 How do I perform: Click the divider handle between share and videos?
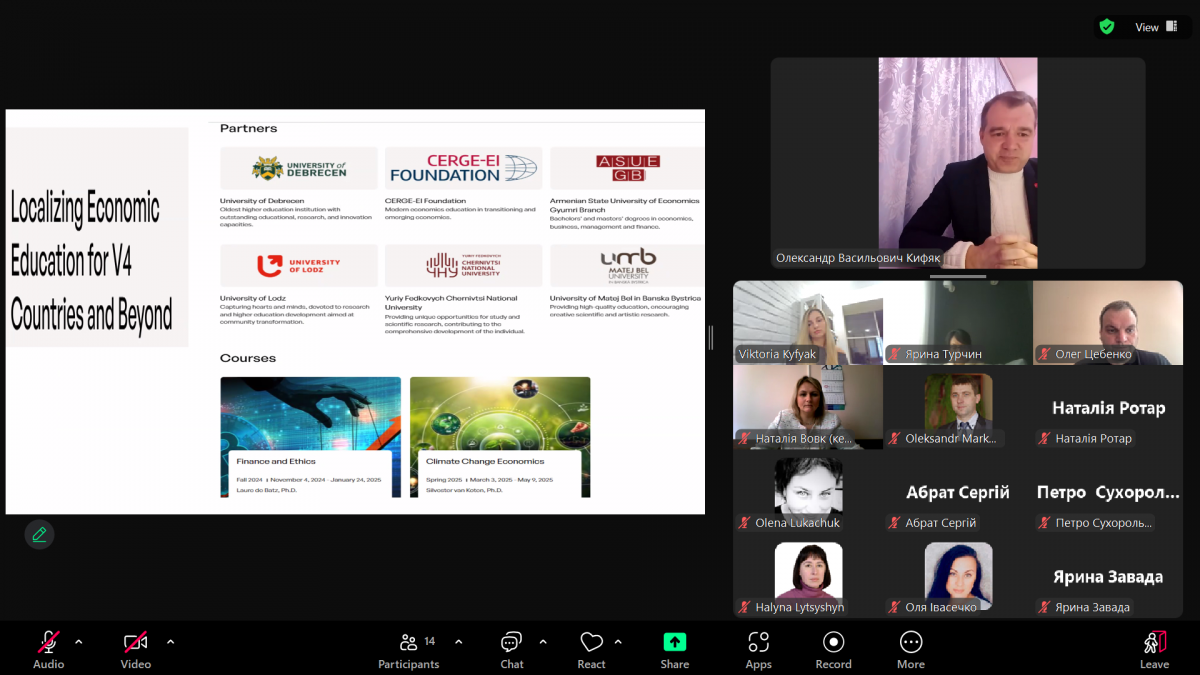pos(712,337)
